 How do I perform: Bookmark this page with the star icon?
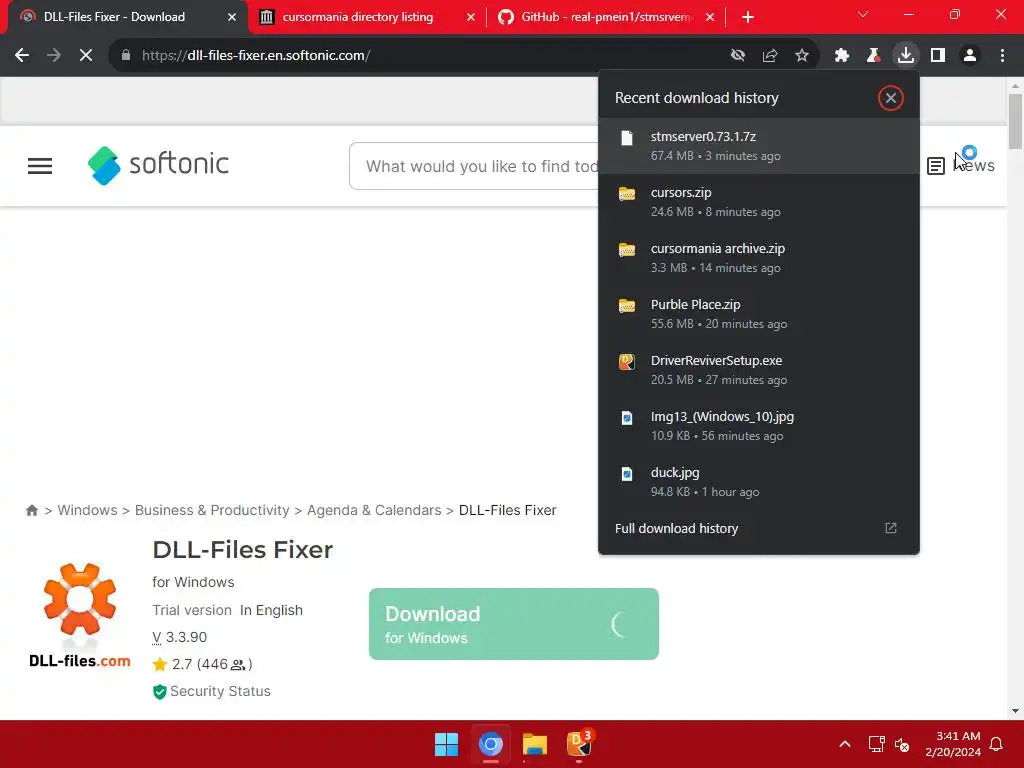point(802,56)
